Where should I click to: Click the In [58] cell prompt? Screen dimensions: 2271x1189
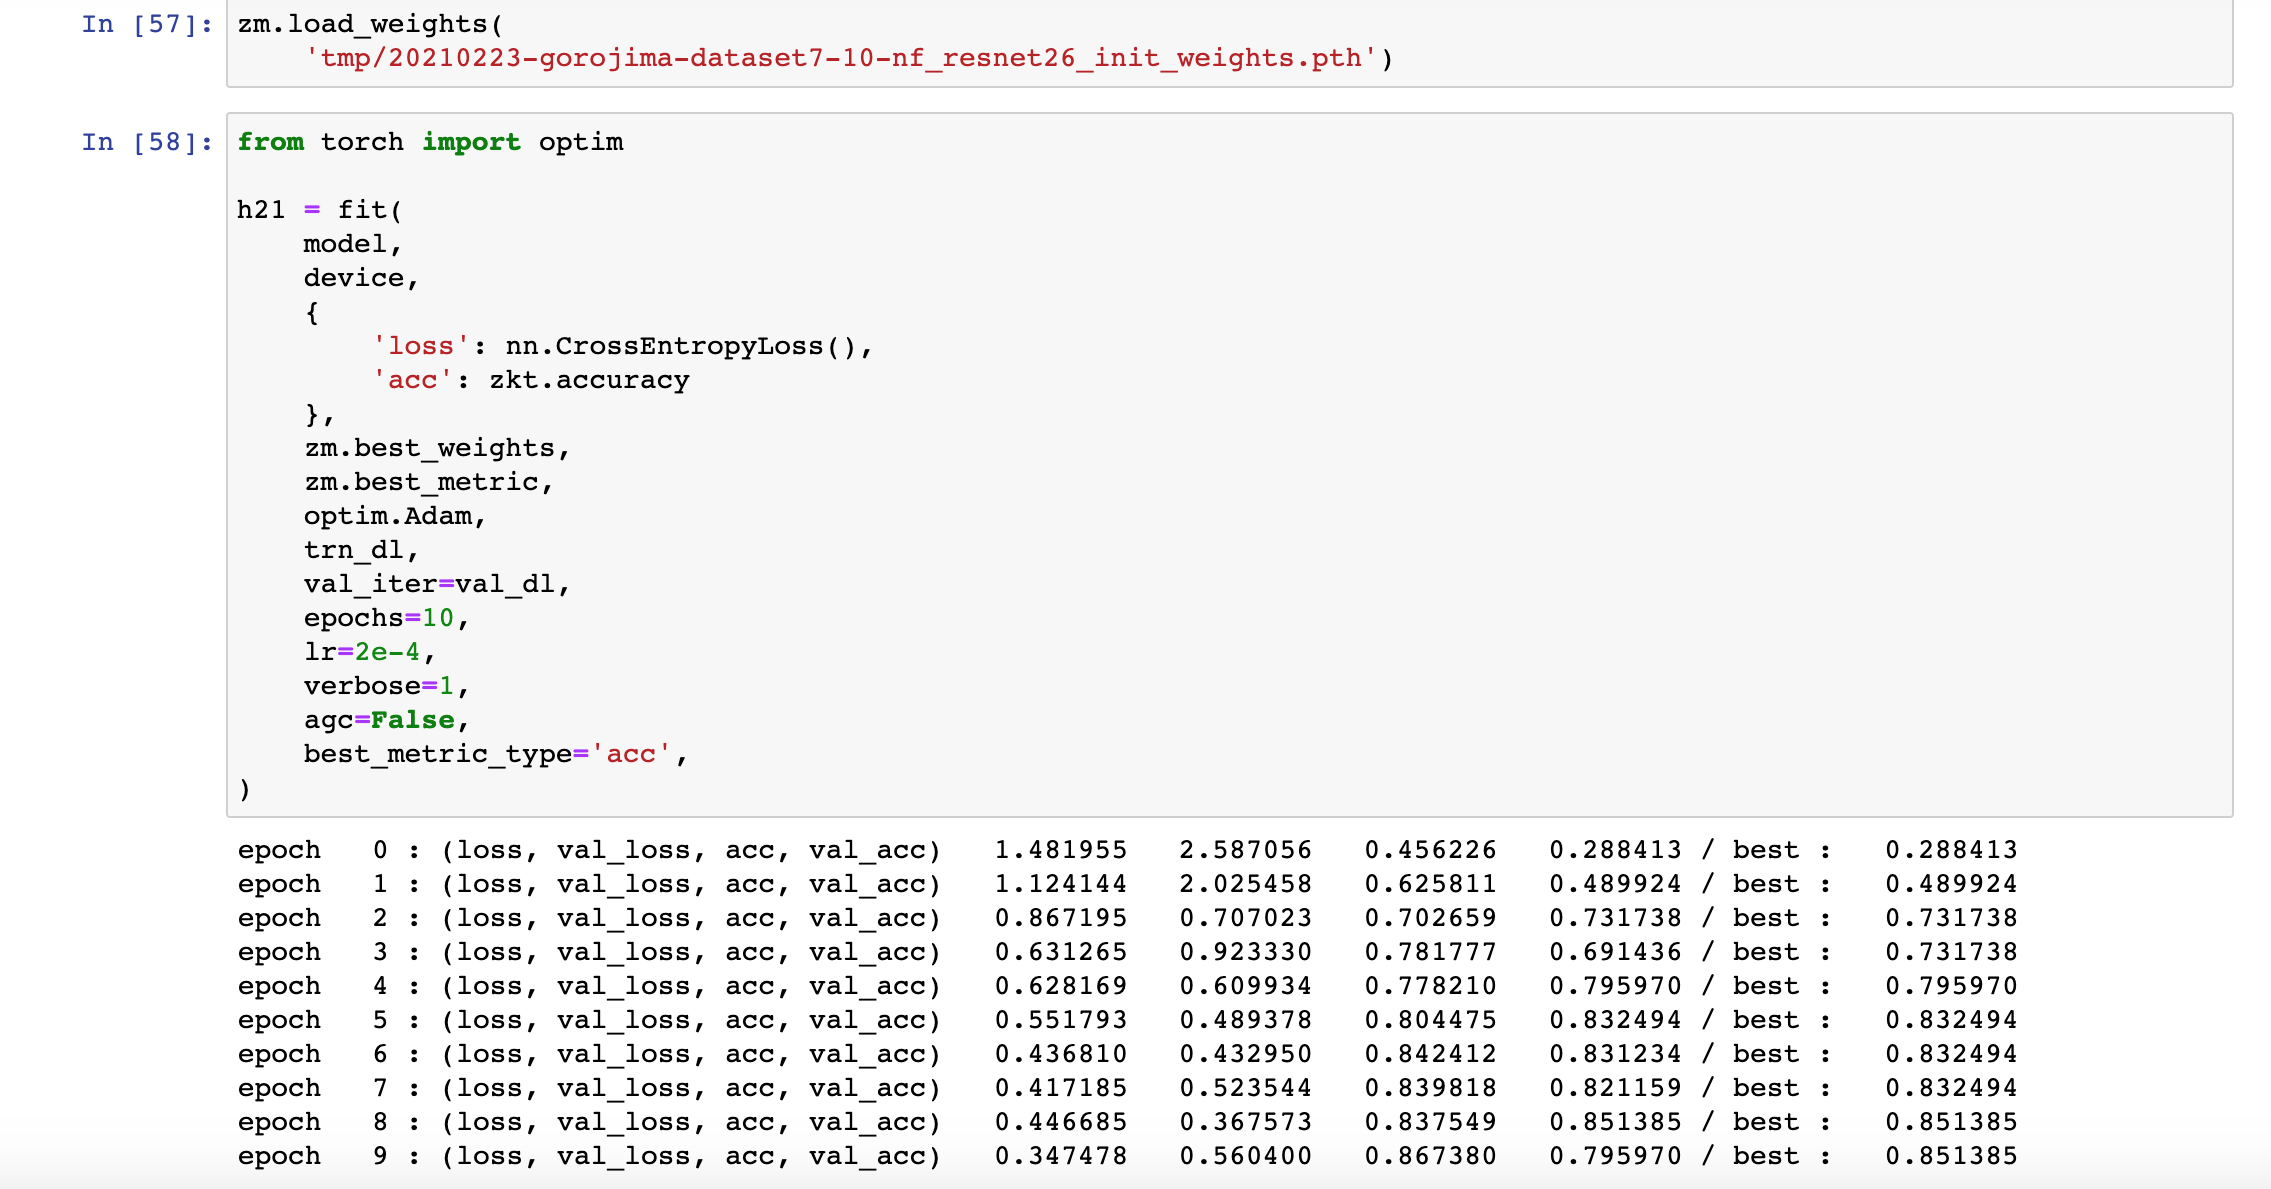point(147,142)
